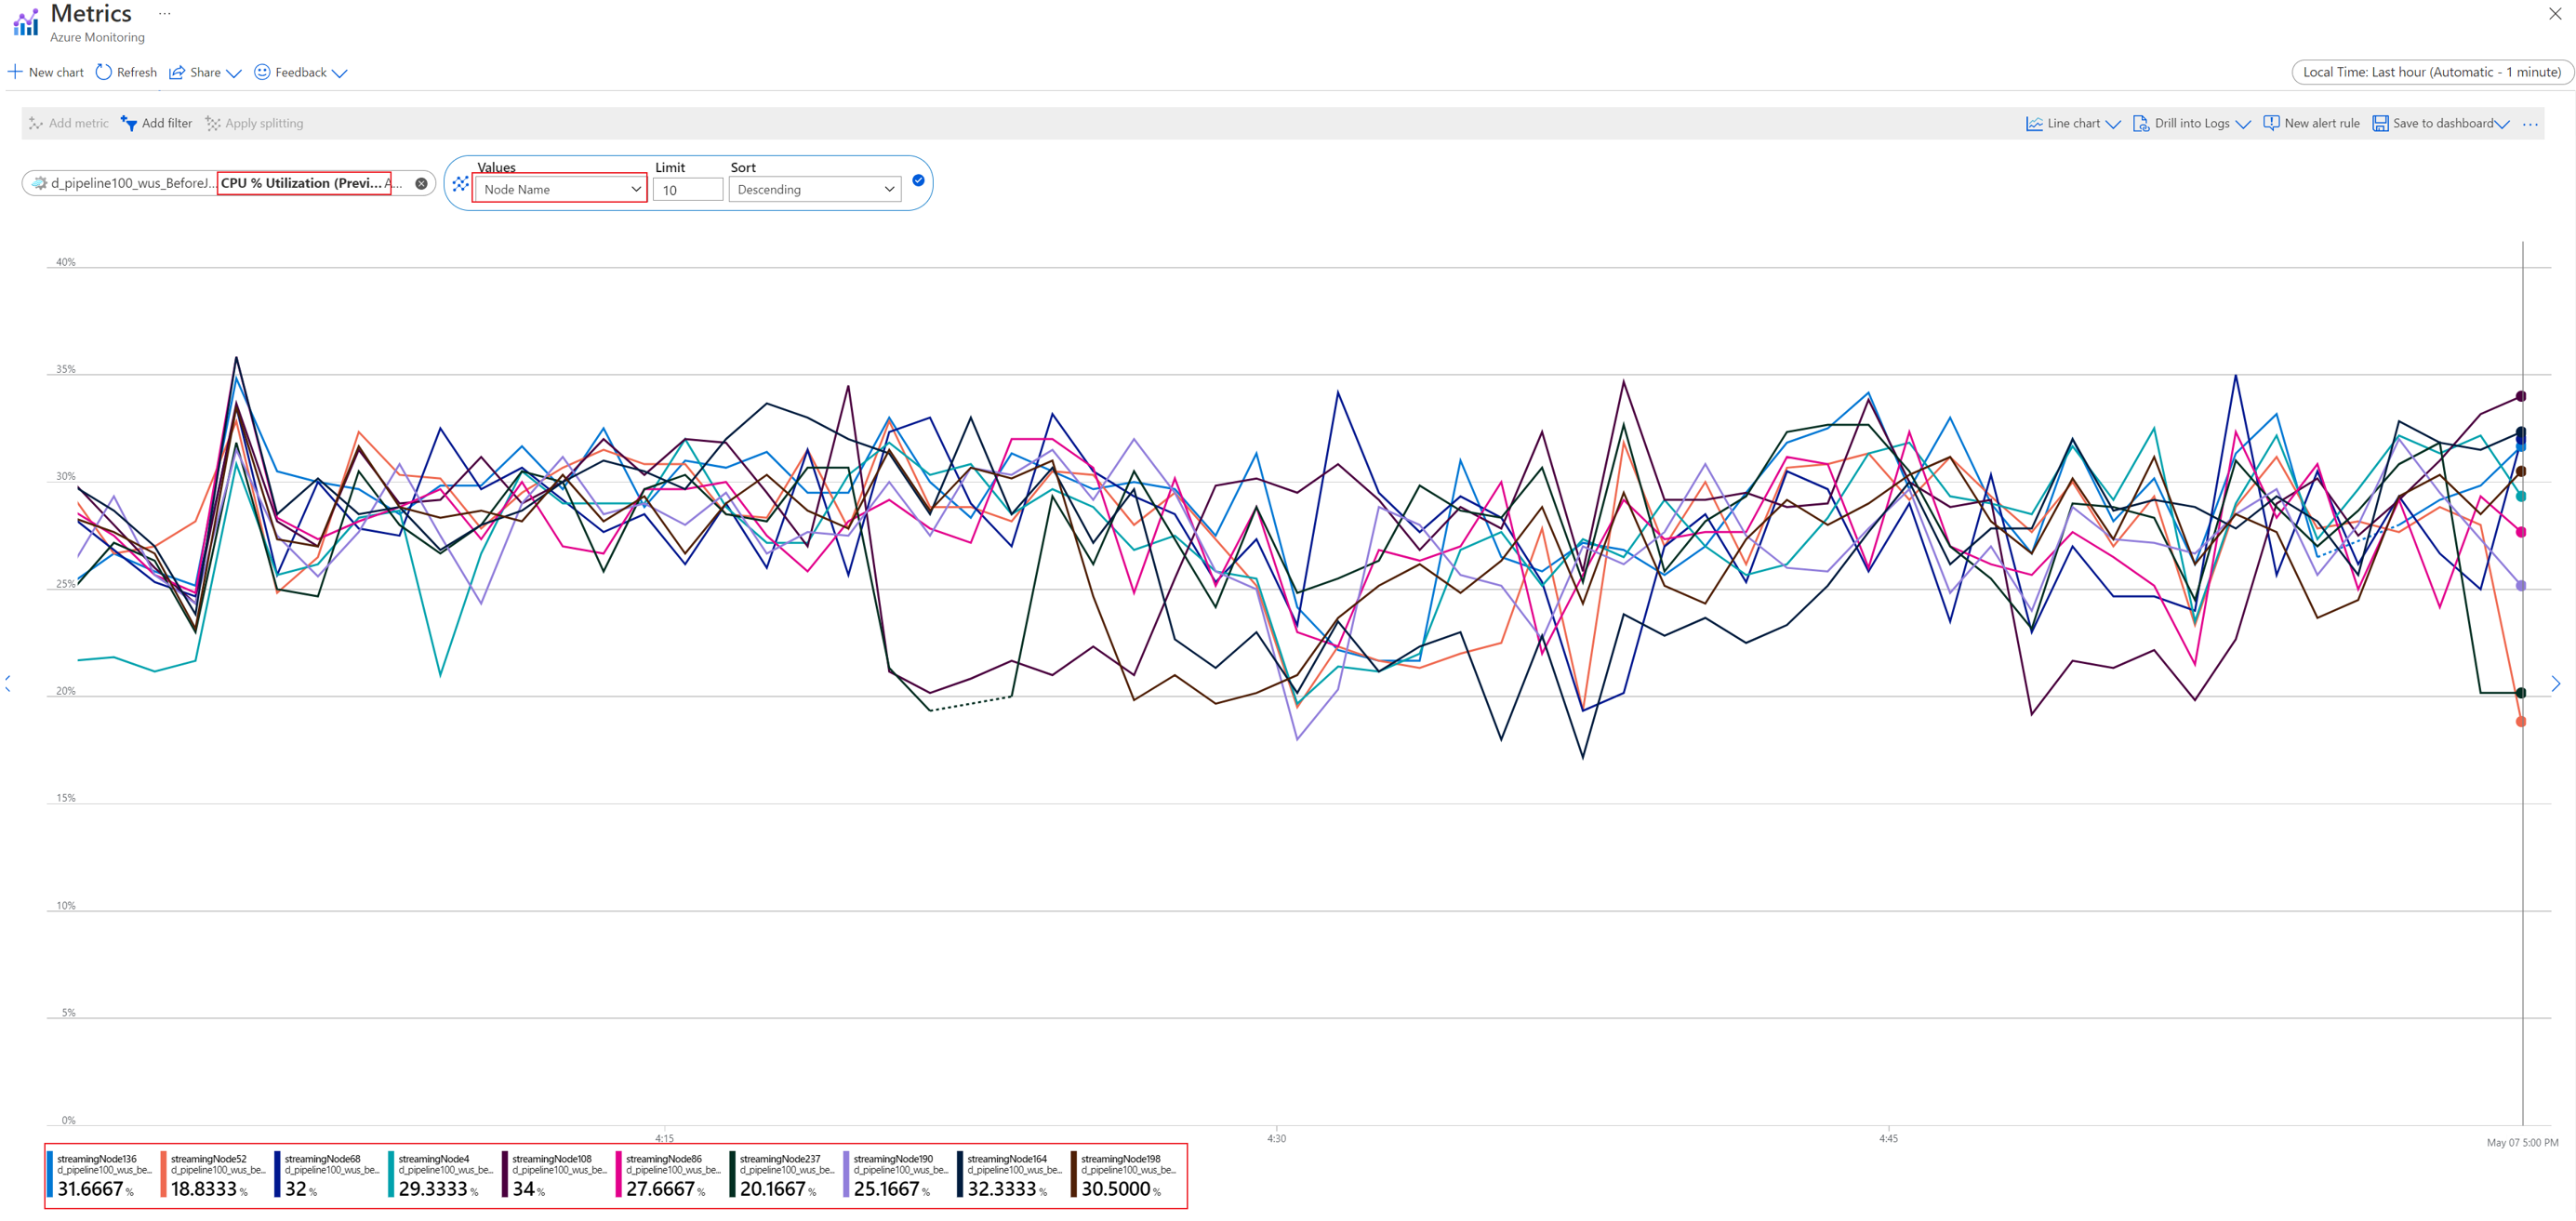
Task: Open the Node Name values dropdown
Action: [561, 189]
